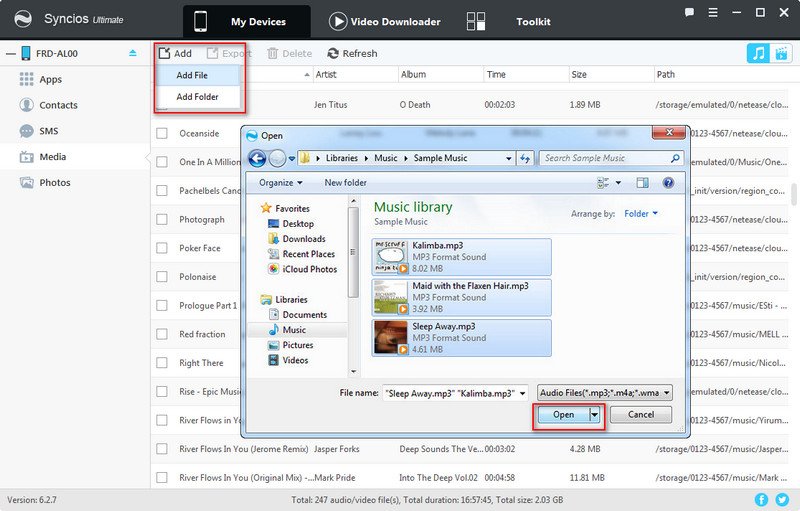The width and height of the screenshot is (800, 511).
Task: Open the Toolkit tab
Action: coord(508,21)
